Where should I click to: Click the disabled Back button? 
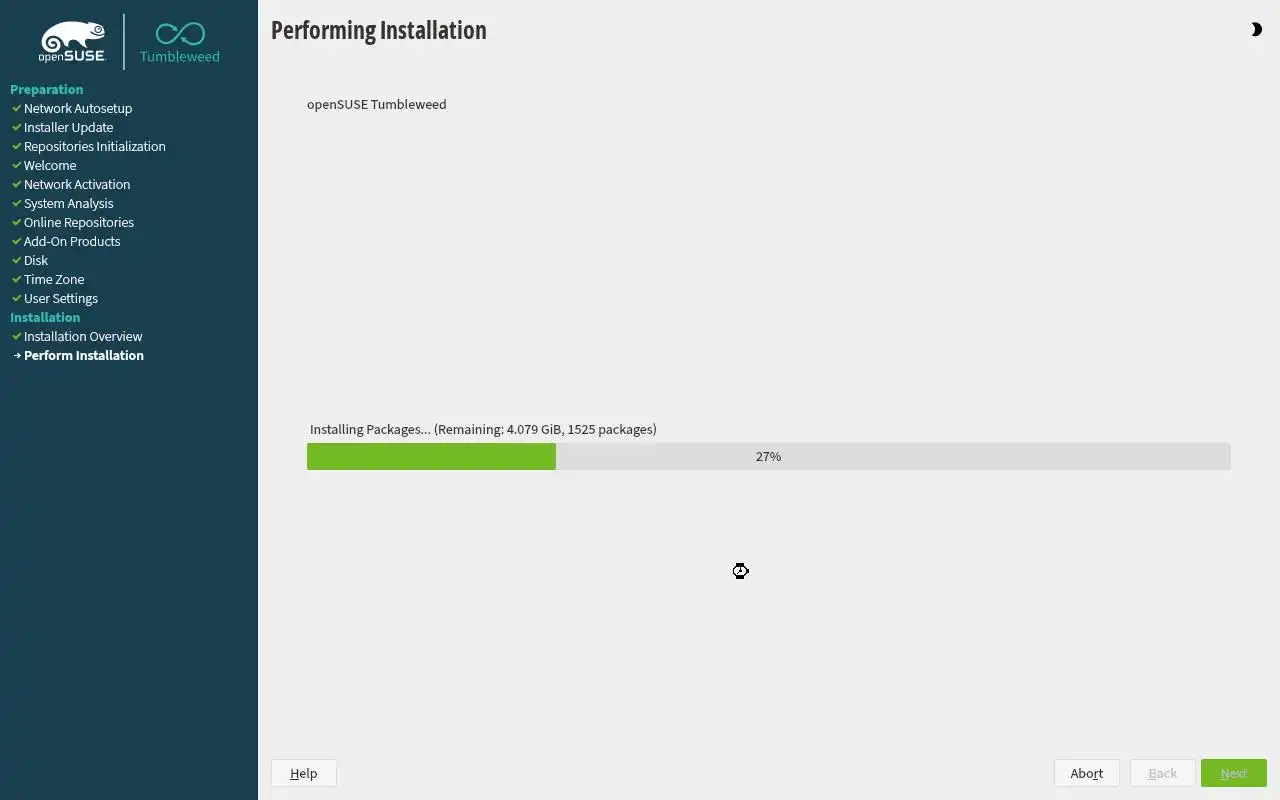1162,773
